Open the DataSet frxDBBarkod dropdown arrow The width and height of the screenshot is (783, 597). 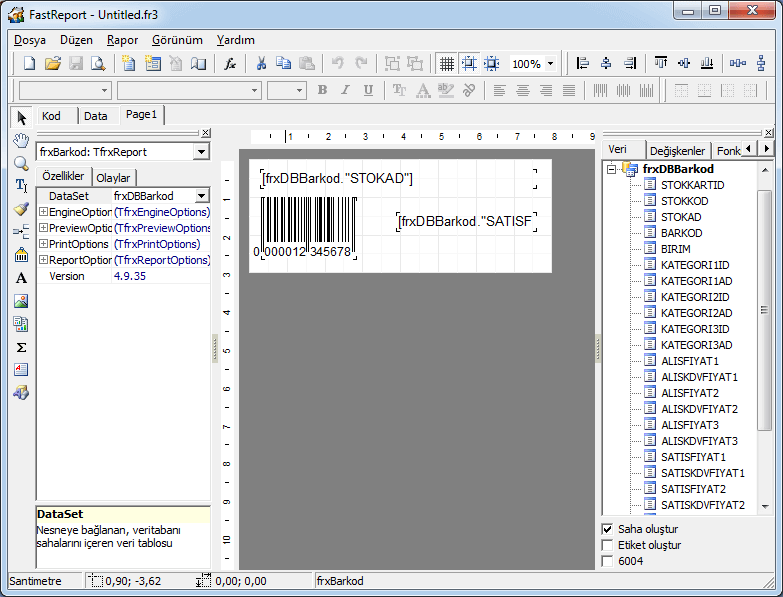coord(202,196)
